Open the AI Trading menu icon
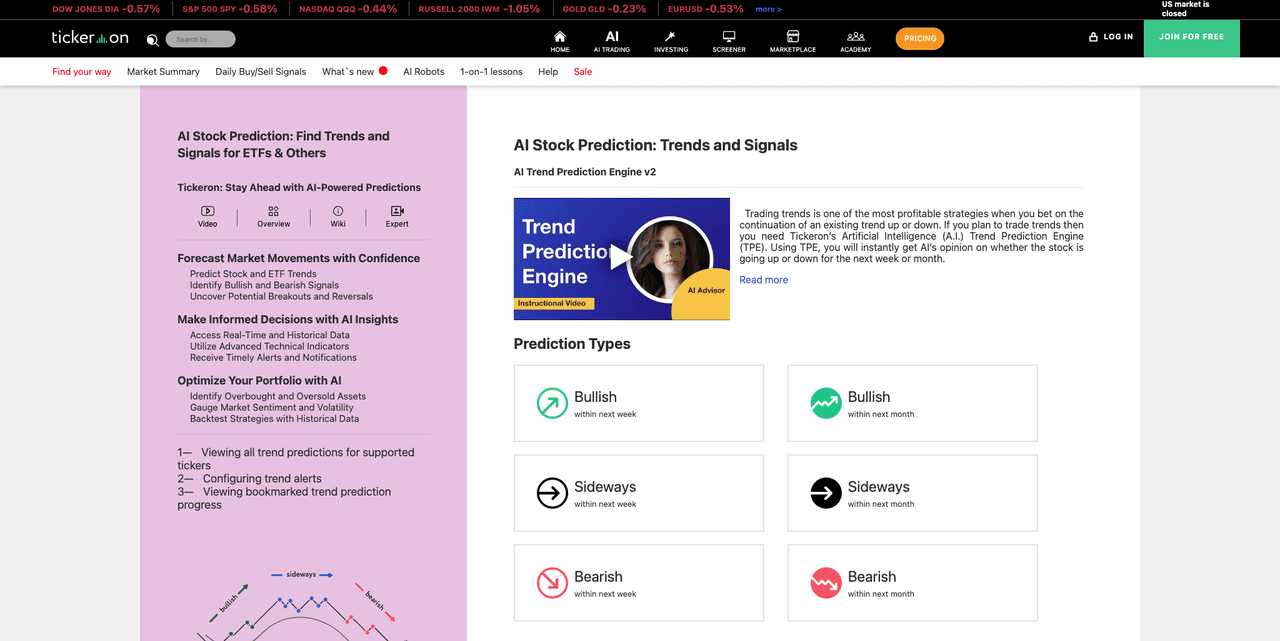This screenshot has height=641, width=1280. coord(612,35)
